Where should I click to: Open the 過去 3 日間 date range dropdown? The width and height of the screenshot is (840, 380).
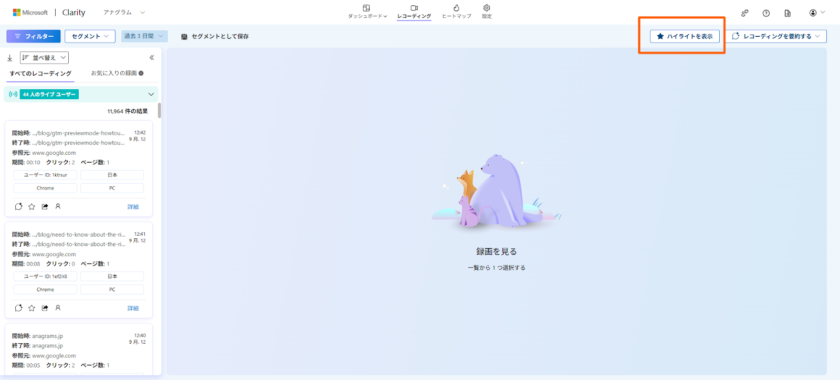pos(145,36)
